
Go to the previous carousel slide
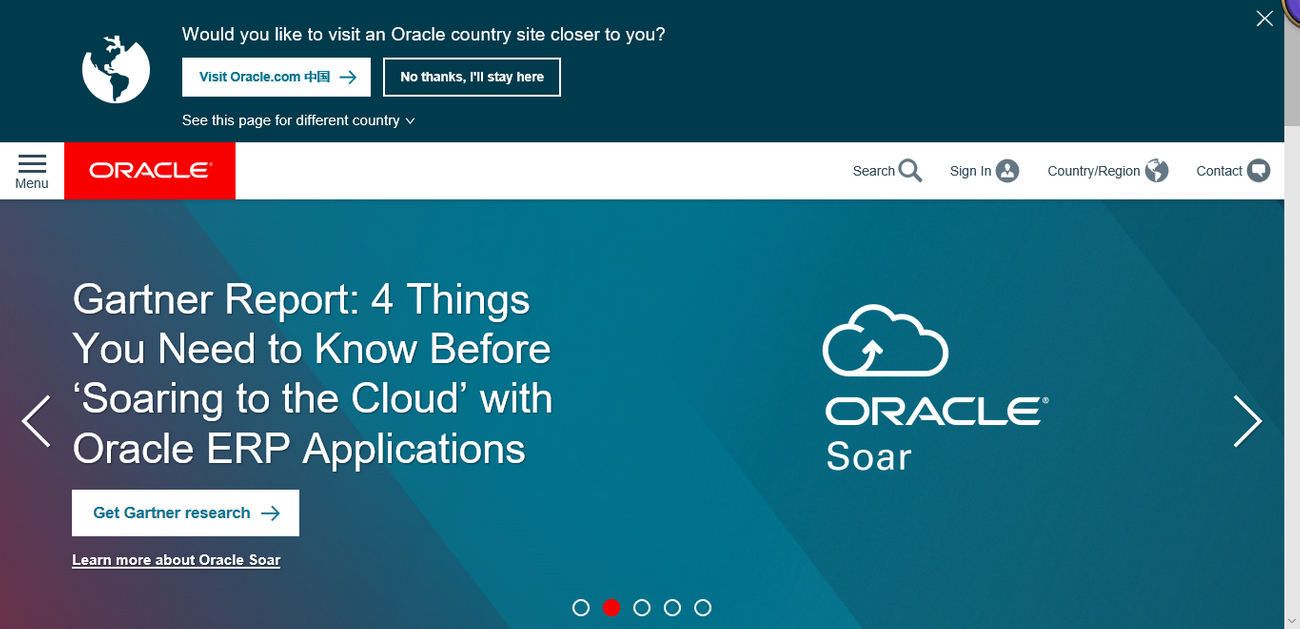click(36, 420)
